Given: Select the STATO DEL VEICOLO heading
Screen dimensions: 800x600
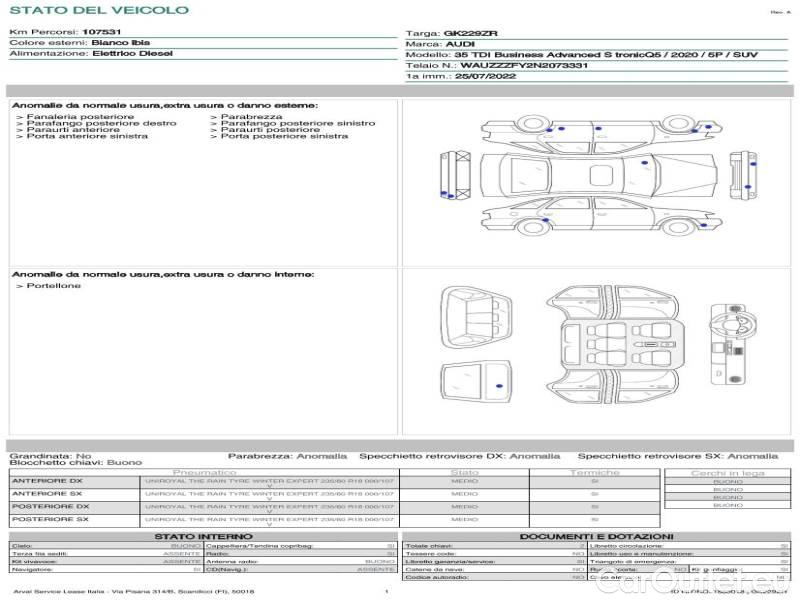Looking at the screenshot, I should click(98, 10).
